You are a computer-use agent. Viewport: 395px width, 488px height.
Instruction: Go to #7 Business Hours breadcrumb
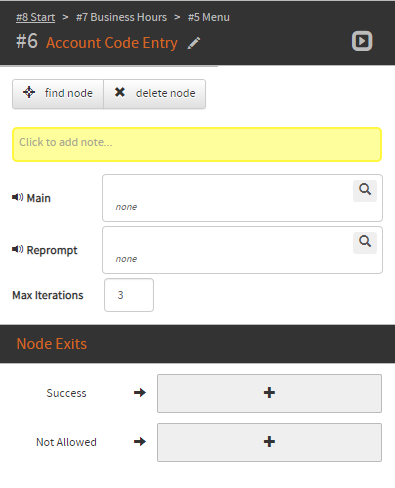(121, 17)
